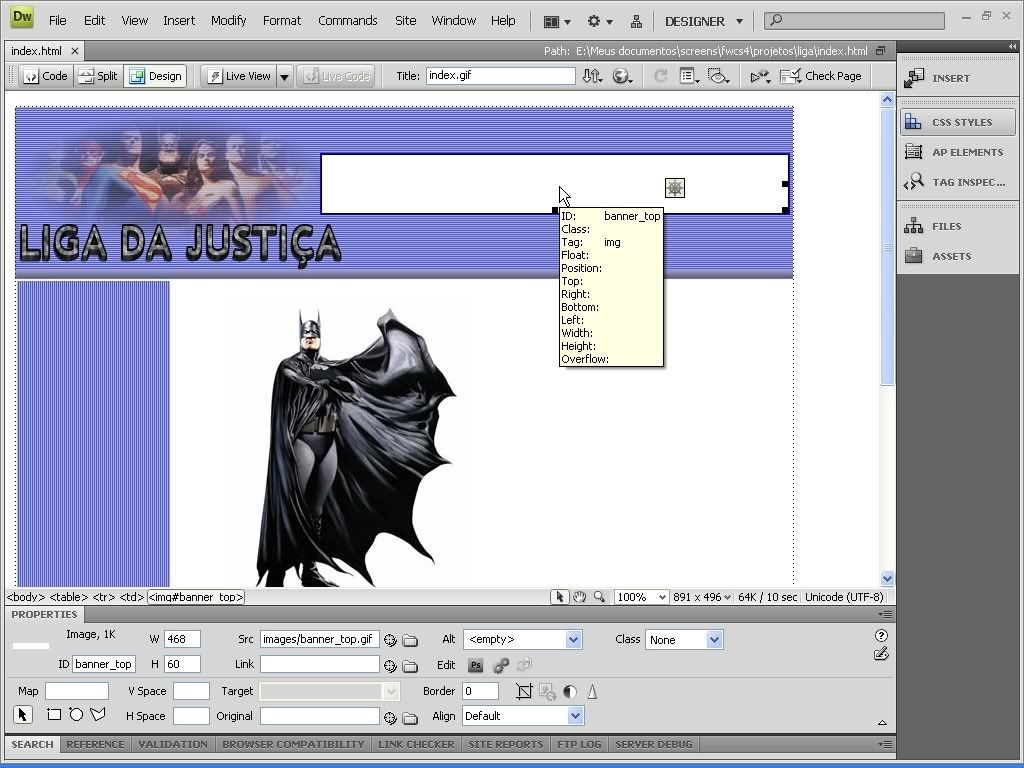Open the CSS Styles panel
The image size is (1024, 768).
pos(958,122)
